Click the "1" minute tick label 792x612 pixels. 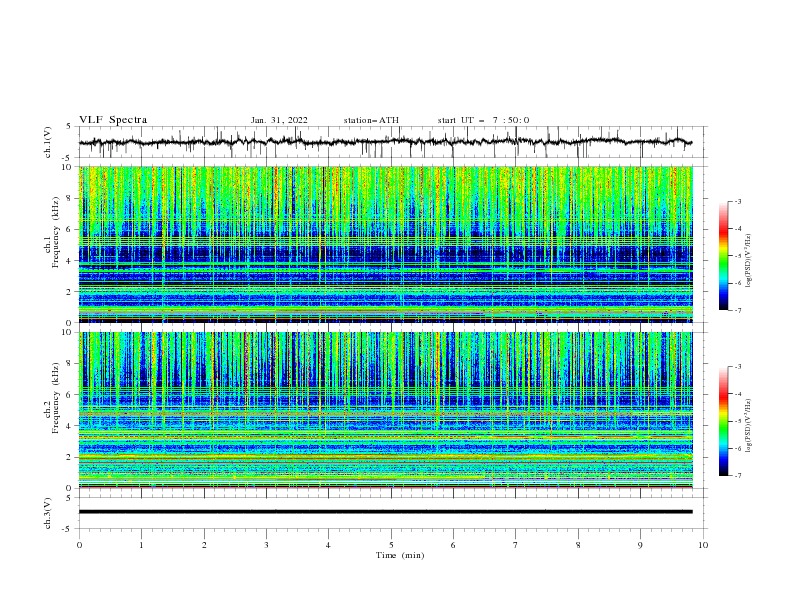[x=141, y=545]
